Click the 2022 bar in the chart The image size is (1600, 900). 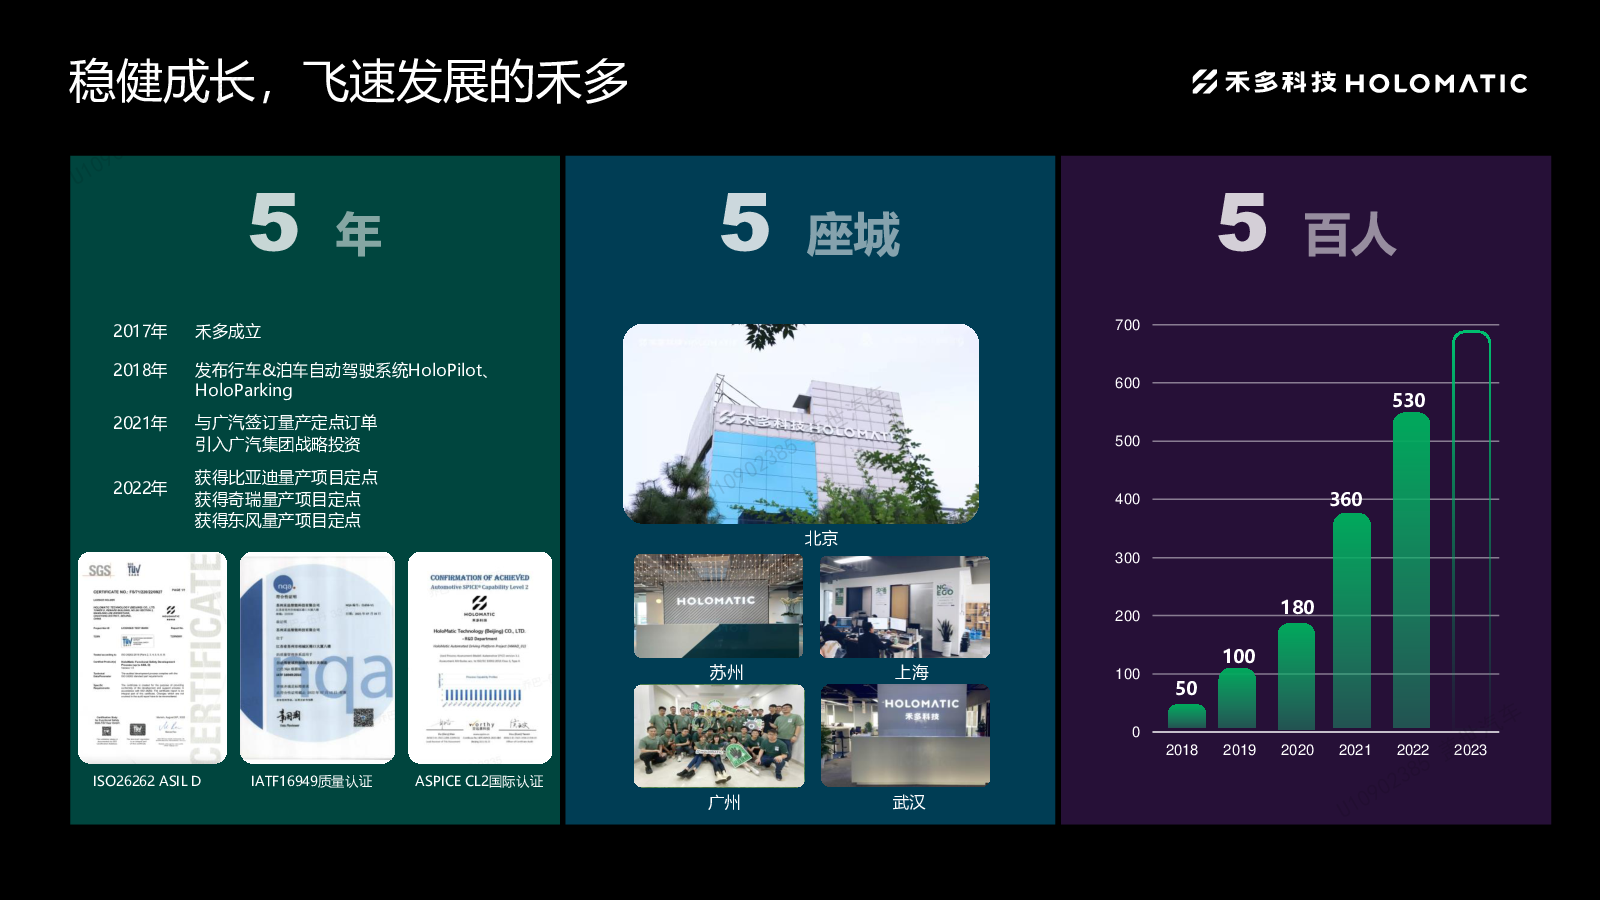[1411, 571]
